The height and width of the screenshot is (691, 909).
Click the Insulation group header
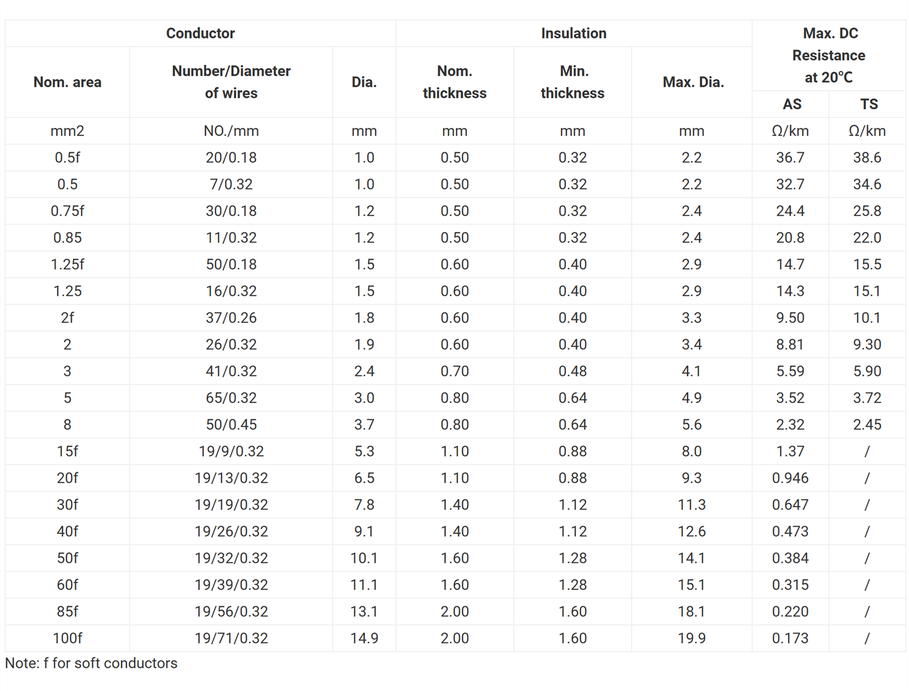point(573,33)
